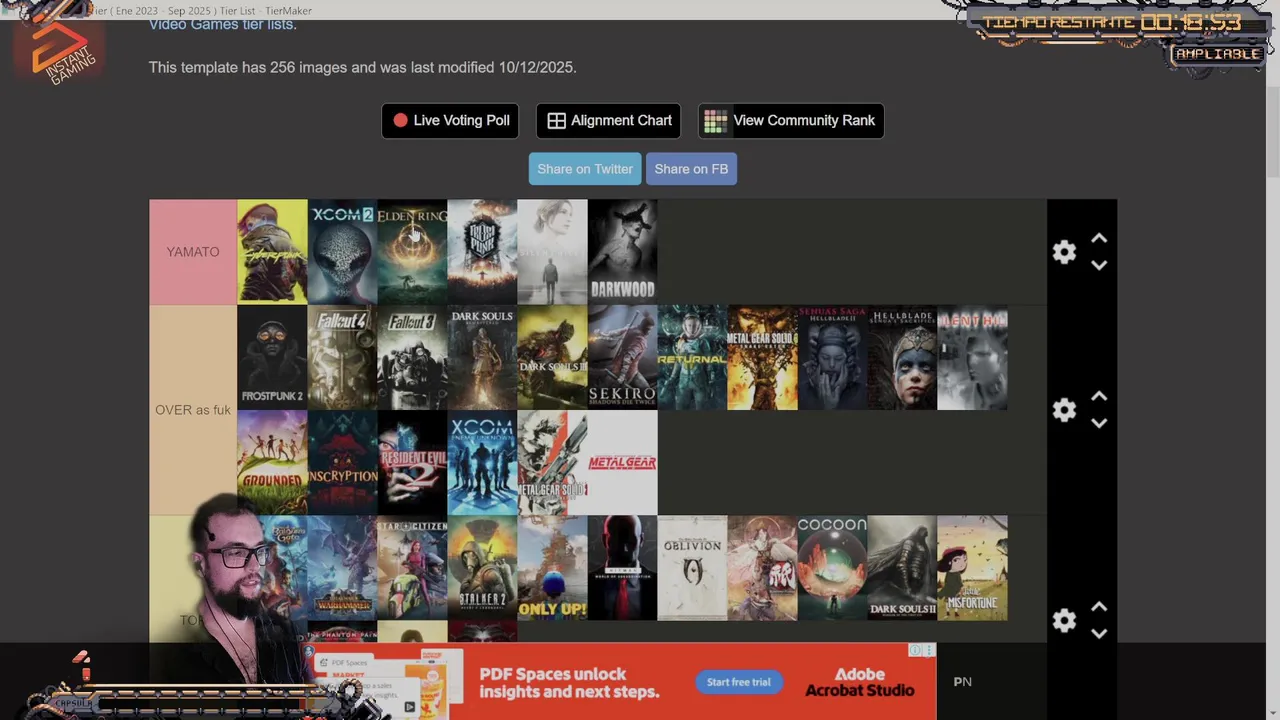The width and height of the screenshot is (1280, 720).
Task: Open the AdChoices info icon on ad
Action: [915, 650]
